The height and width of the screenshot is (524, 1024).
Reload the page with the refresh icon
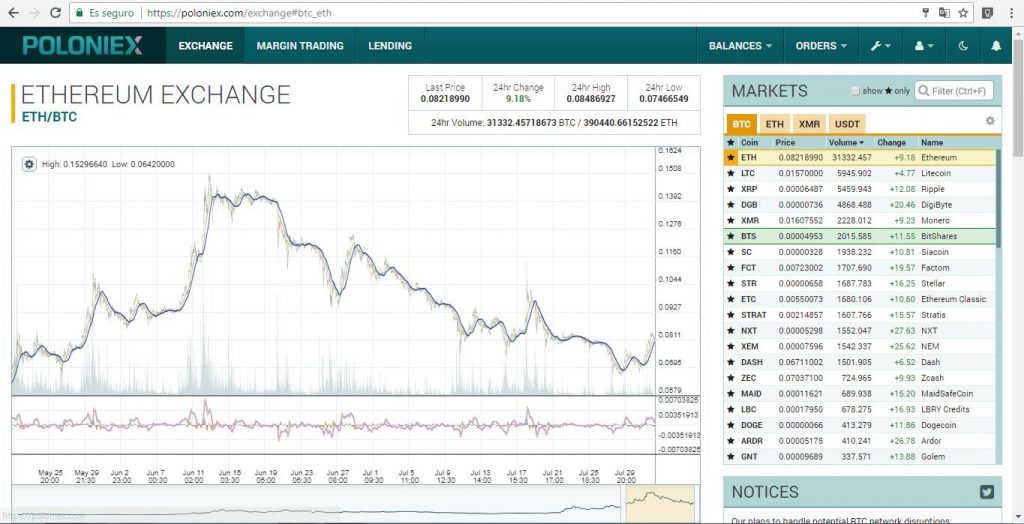56,12
